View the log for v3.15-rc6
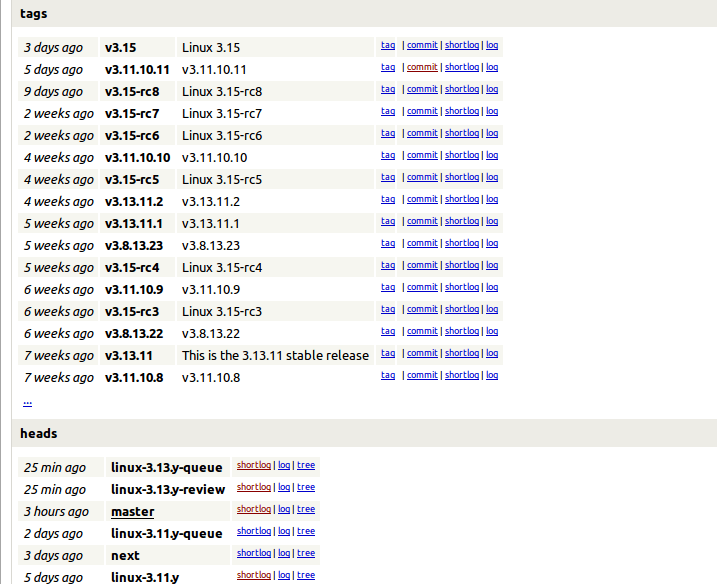This screenshot has height=584, width=717. [492, 133]
